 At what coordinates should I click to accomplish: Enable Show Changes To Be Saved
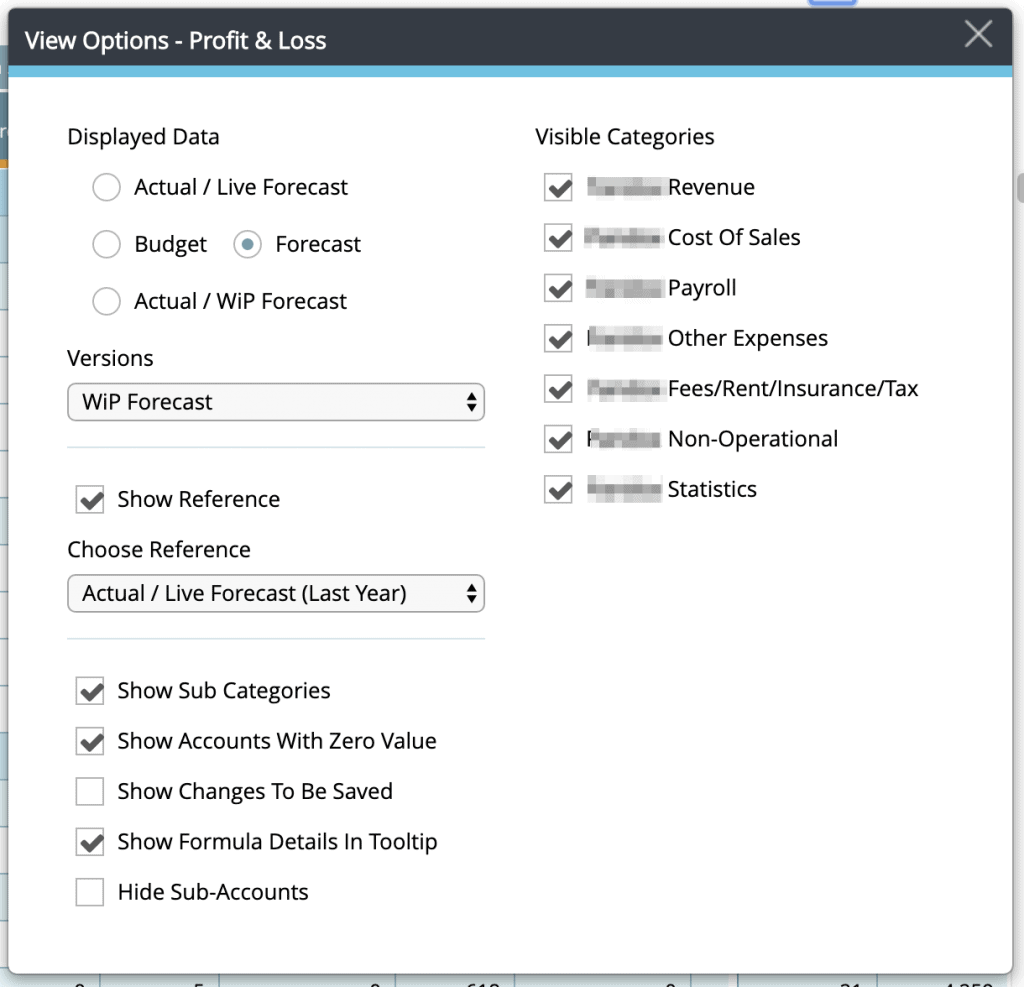tap(91, 792)
